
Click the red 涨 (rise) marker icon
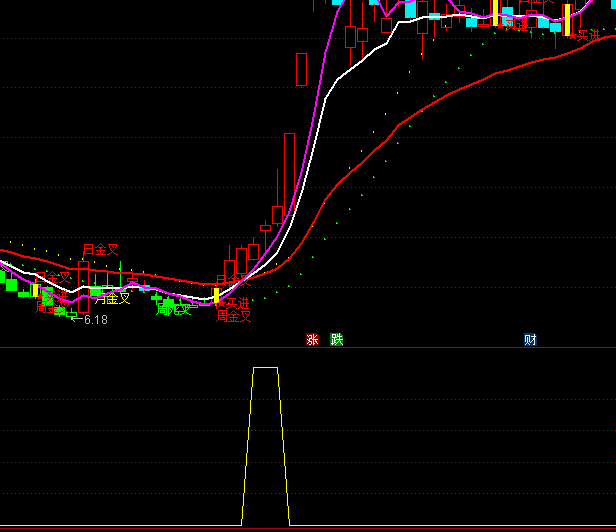coord(312,340)
